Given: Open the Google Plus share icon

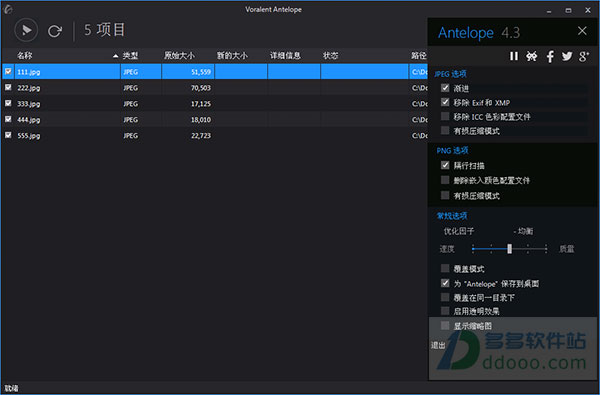Looking at the screenshot, I should [584, 56].
